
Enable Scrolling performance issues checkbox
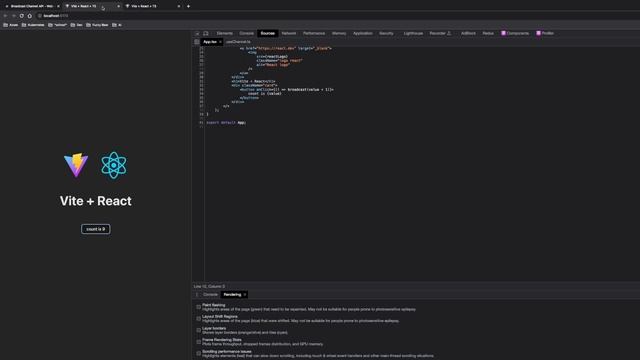point(199,353)
